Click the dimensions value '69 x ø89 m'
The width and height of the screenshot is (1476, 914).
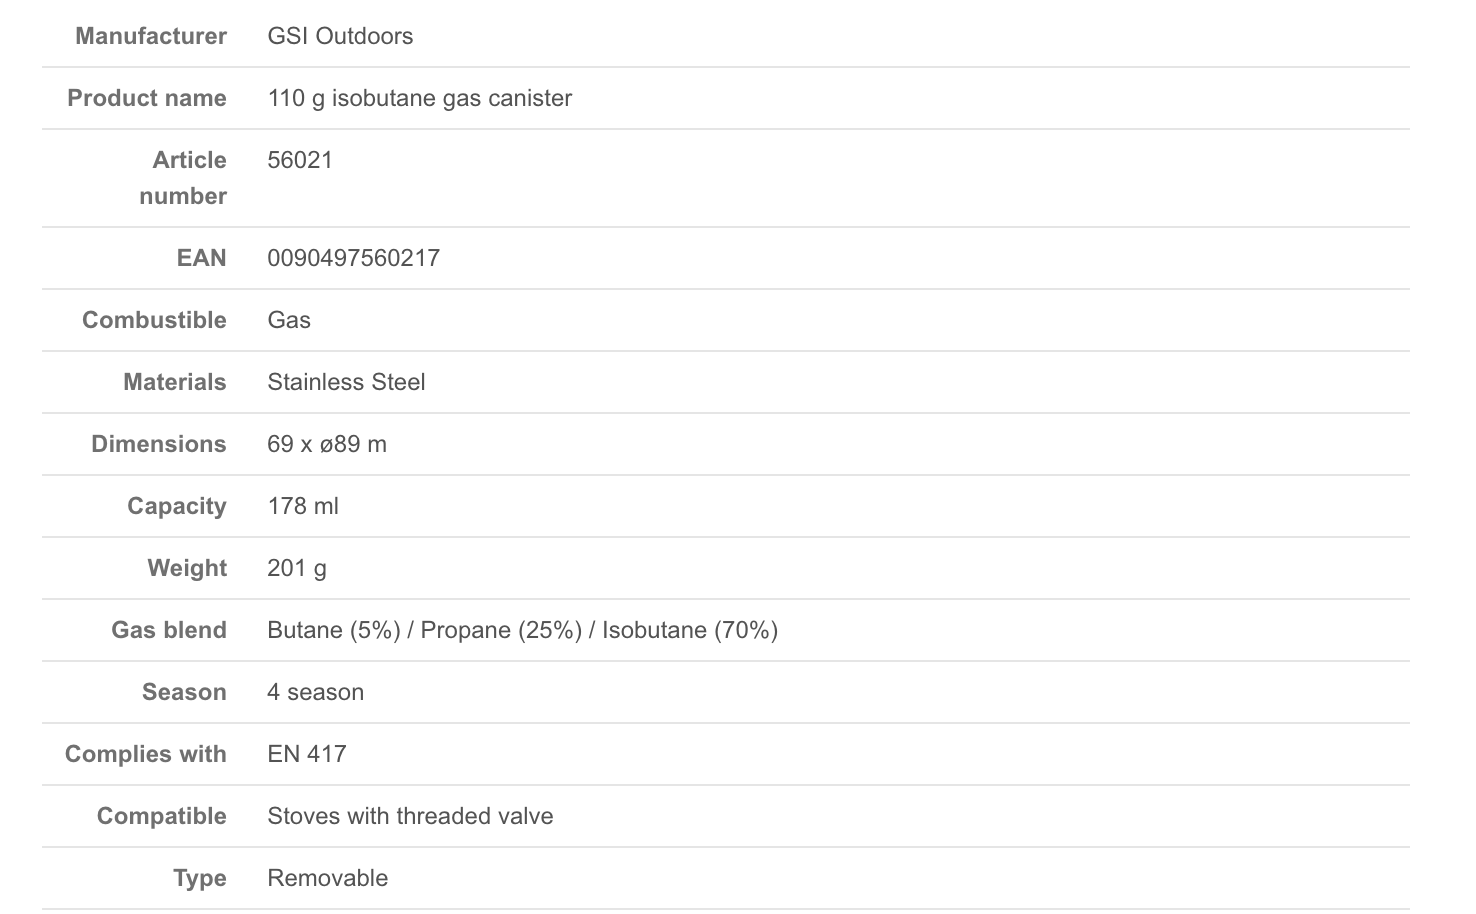[x=326, y=444]
